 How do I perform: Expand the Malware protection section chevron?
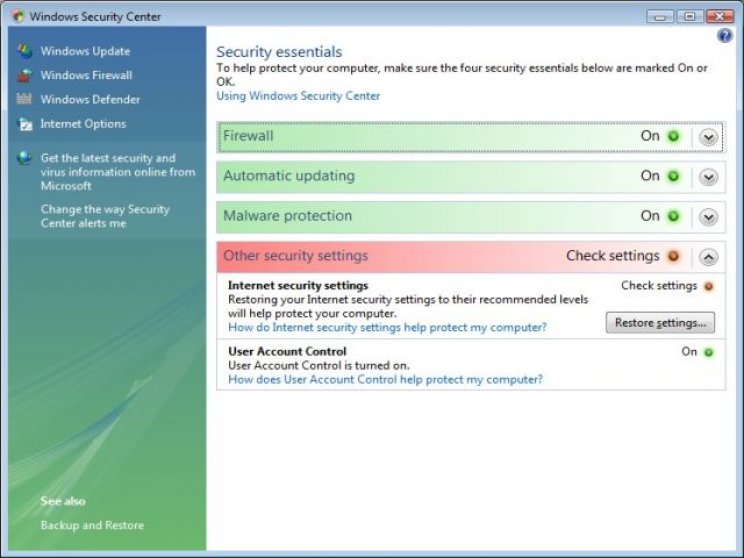(708, 217)
